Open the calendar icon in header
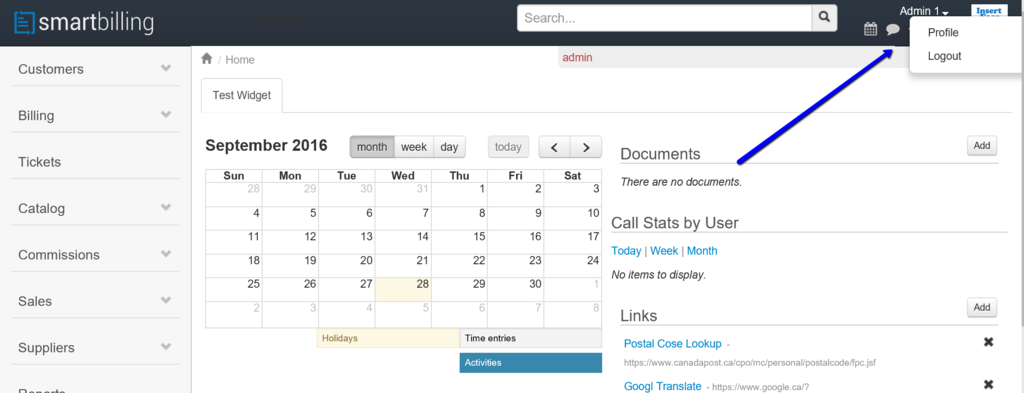Screen dimensions: 1024x393 pos(870,29)
